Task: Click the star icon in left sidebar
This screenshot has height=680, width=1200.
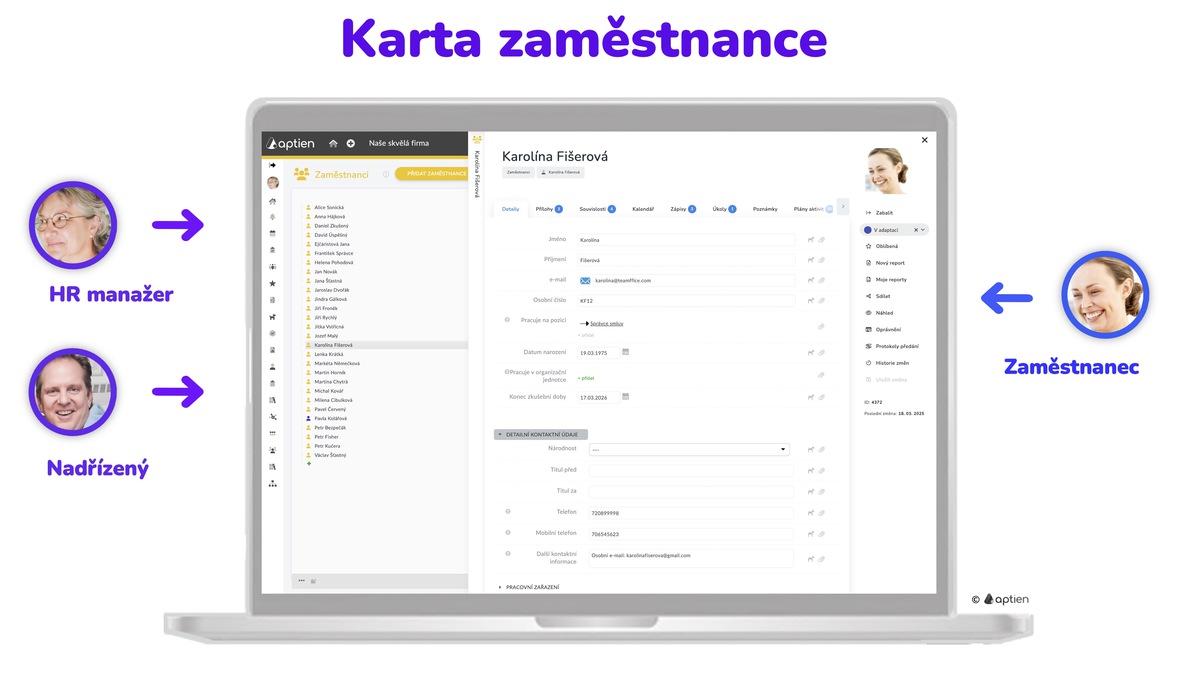Action: pyautogui.click(x=272, y=283)
